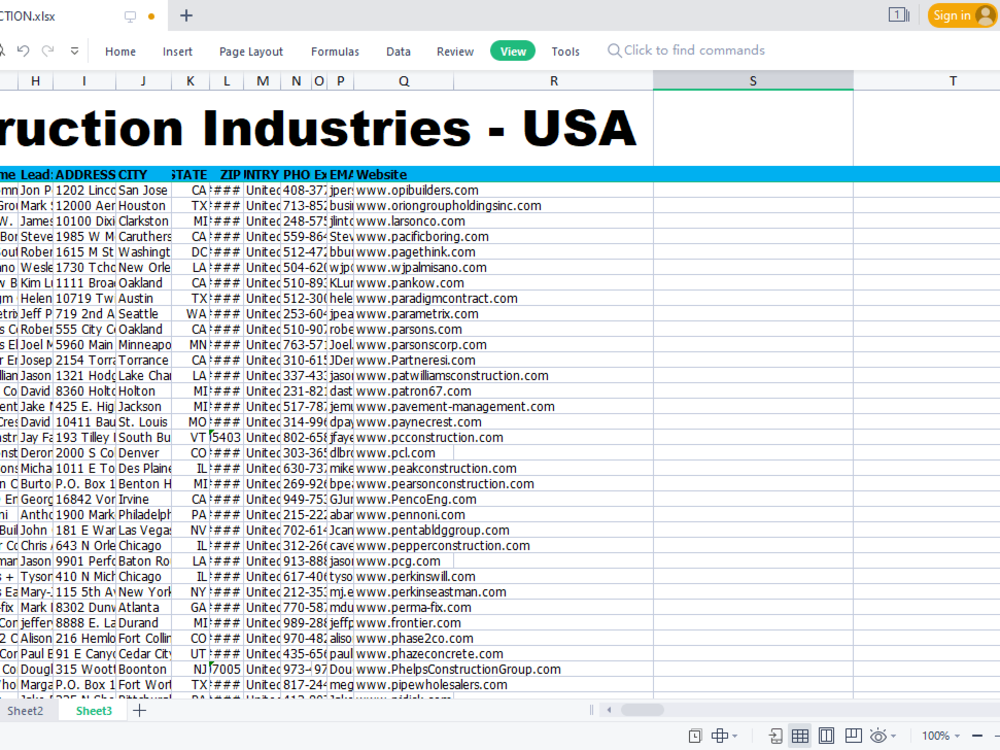Select the View ribbon tab
Screen dimensions: 1000x750
tap(513, 51)
